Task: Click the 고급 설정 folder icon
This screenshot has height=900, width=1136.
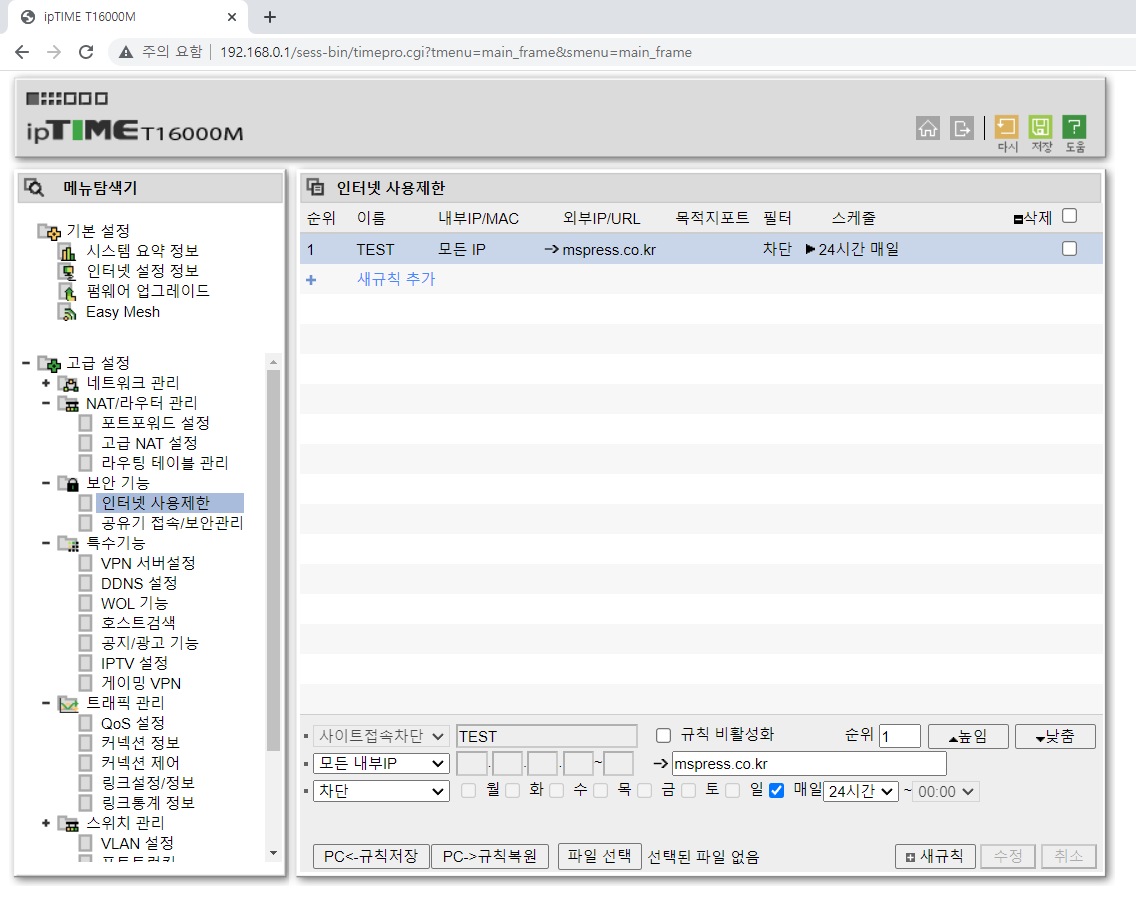Action: click(x=49, y=363)
